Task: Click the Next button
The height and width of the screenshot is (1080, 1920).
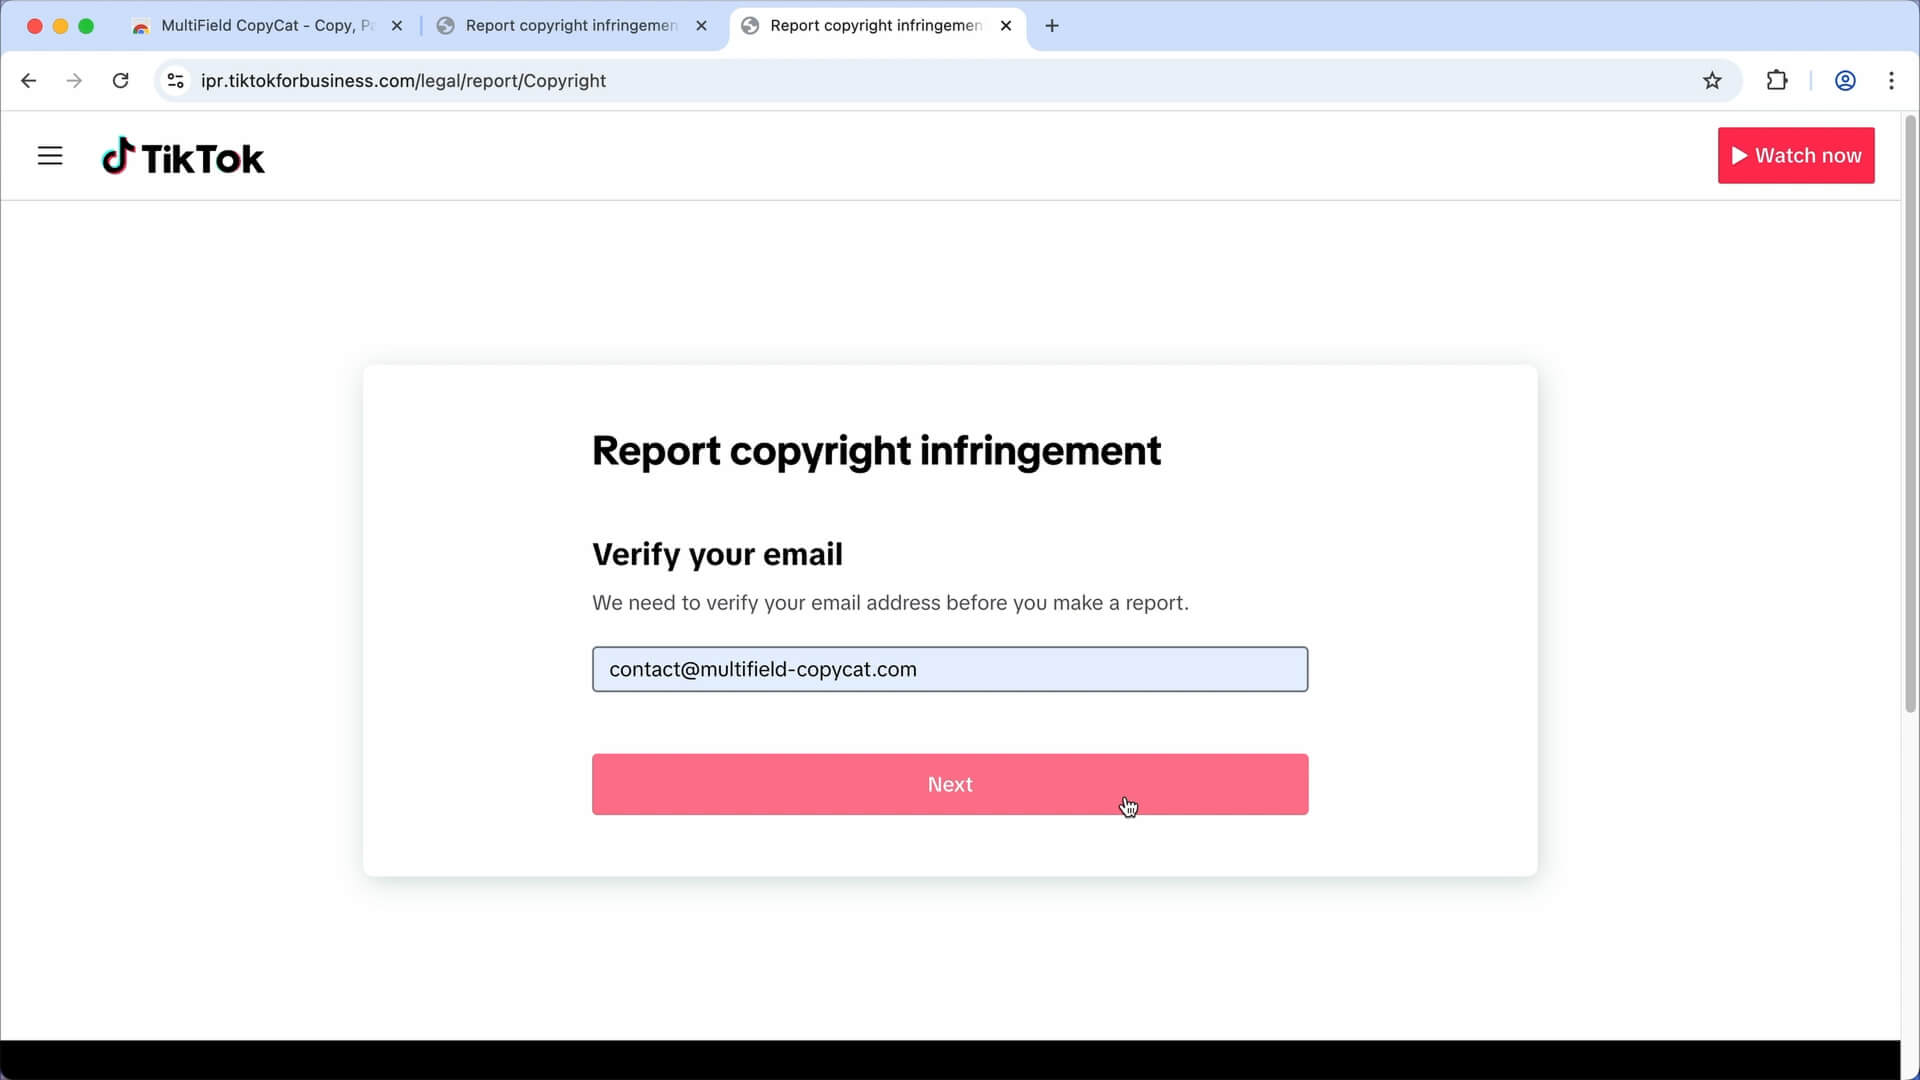Action: pos(950,784)
